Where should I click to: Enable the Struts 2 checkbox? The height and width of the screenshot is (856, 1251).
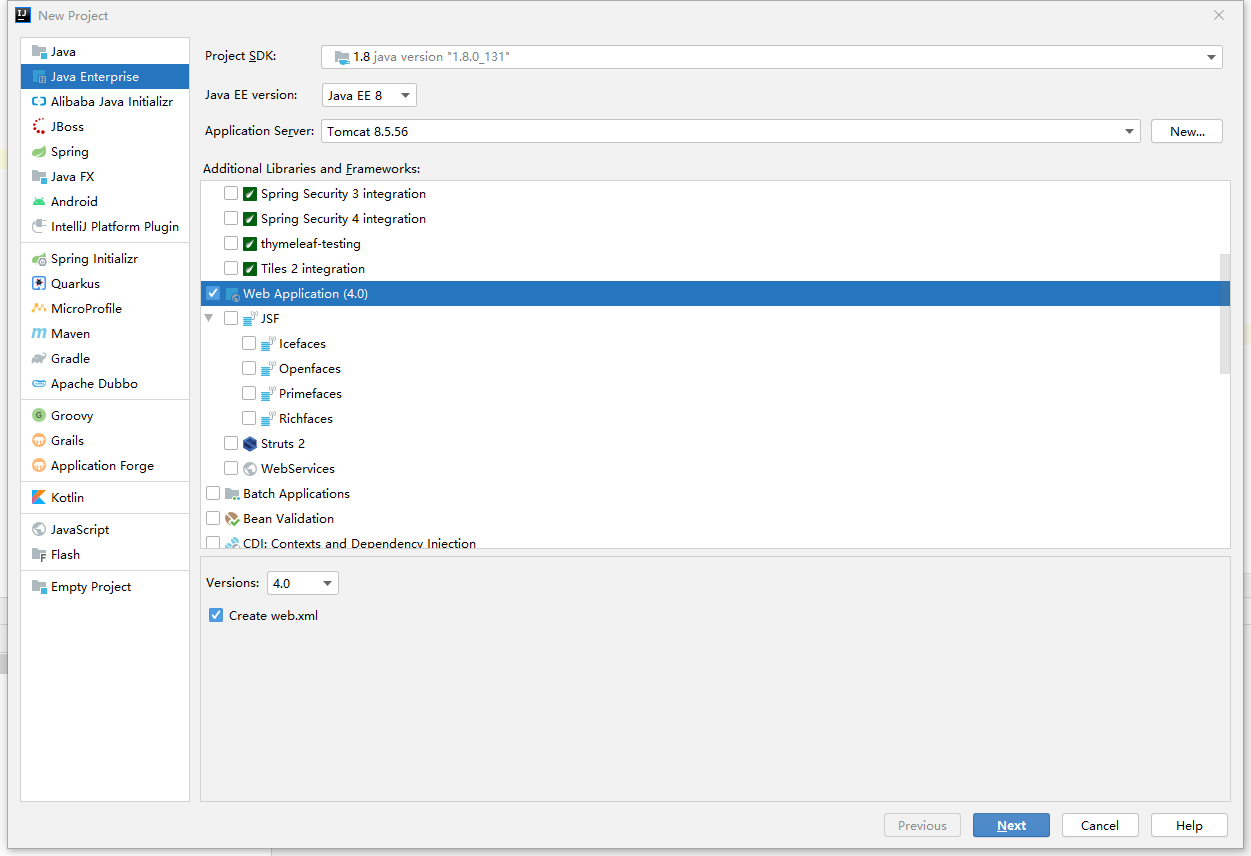click(x=231, y=444)
